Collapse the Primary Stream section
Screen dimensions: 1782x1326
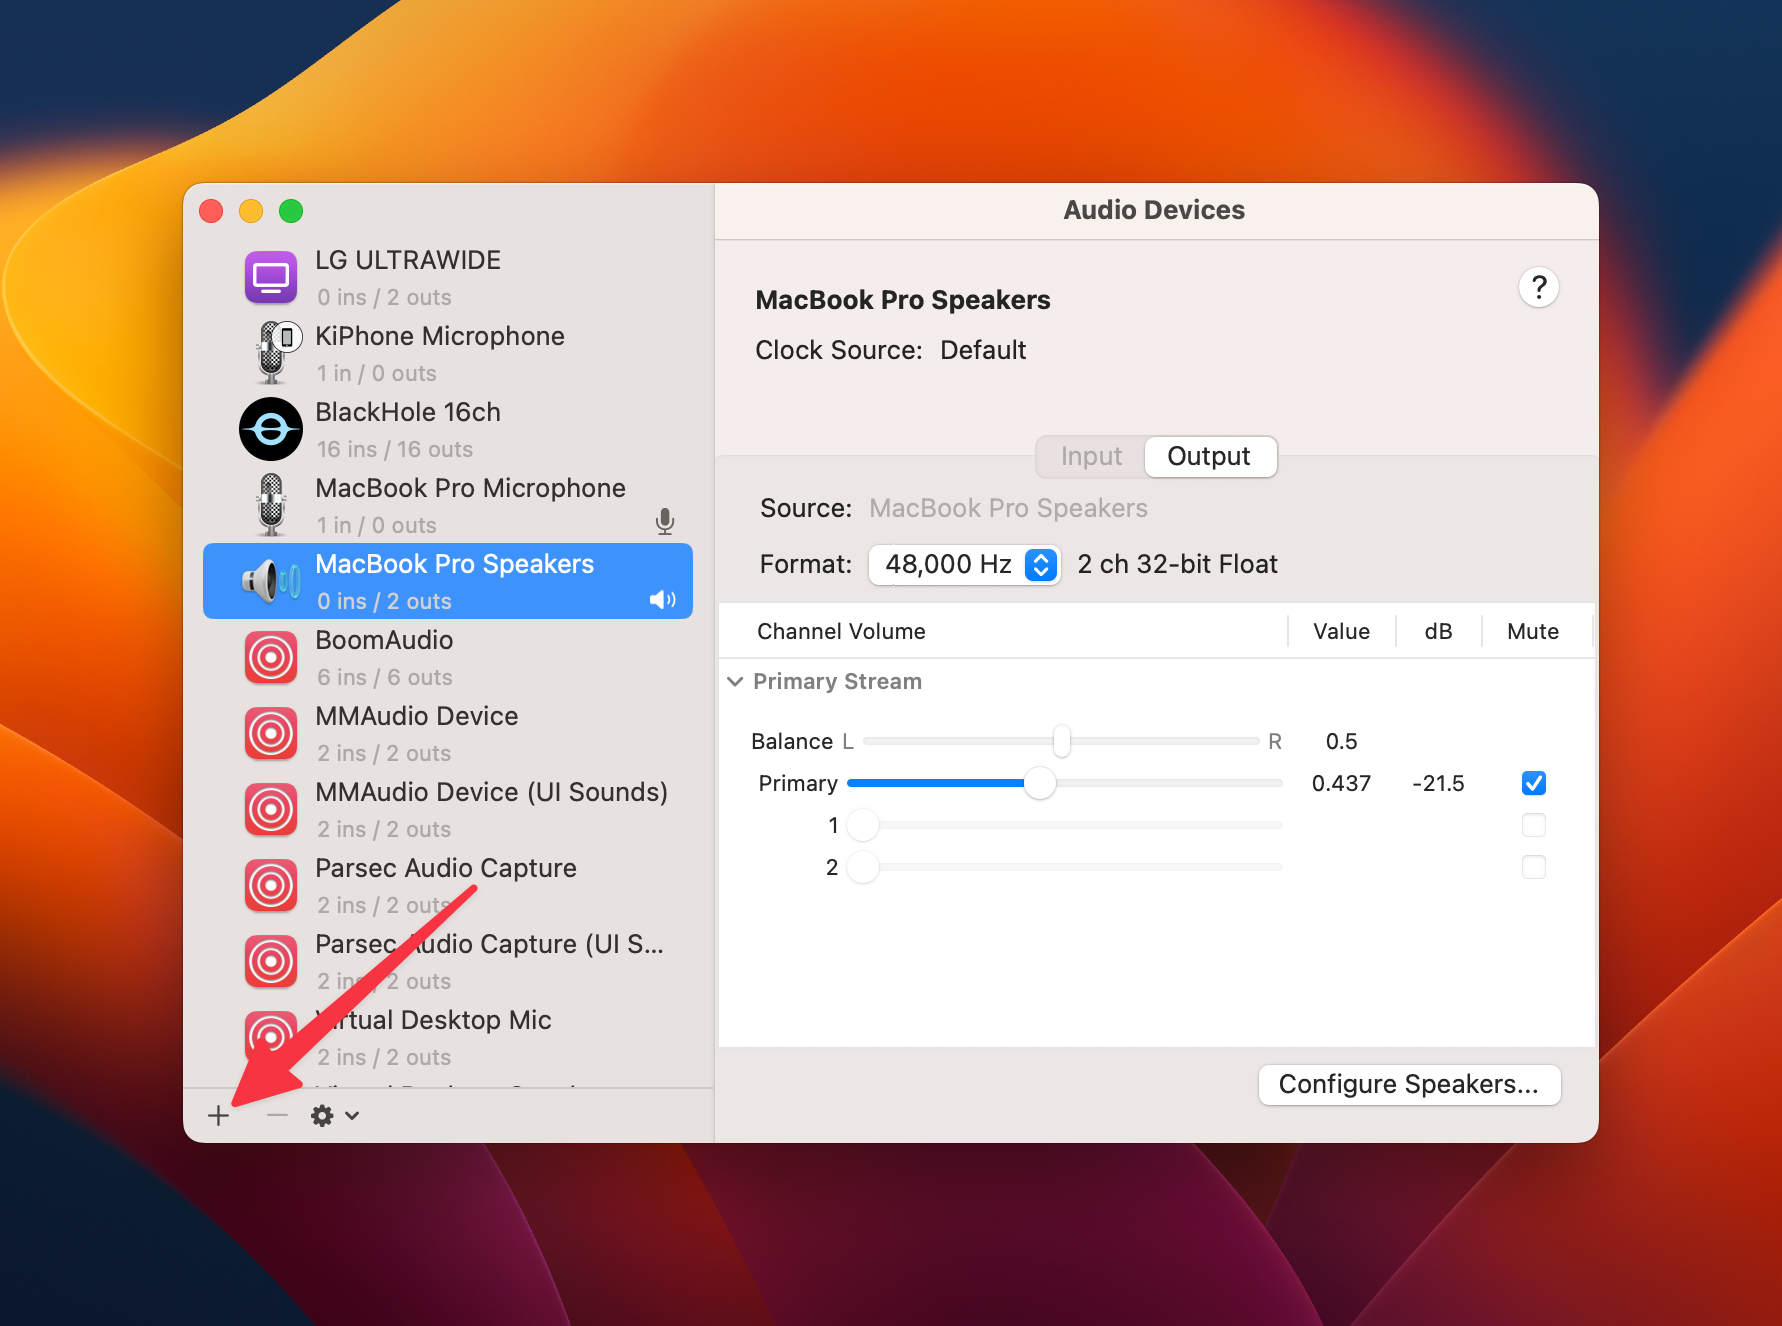pos(736,681)
